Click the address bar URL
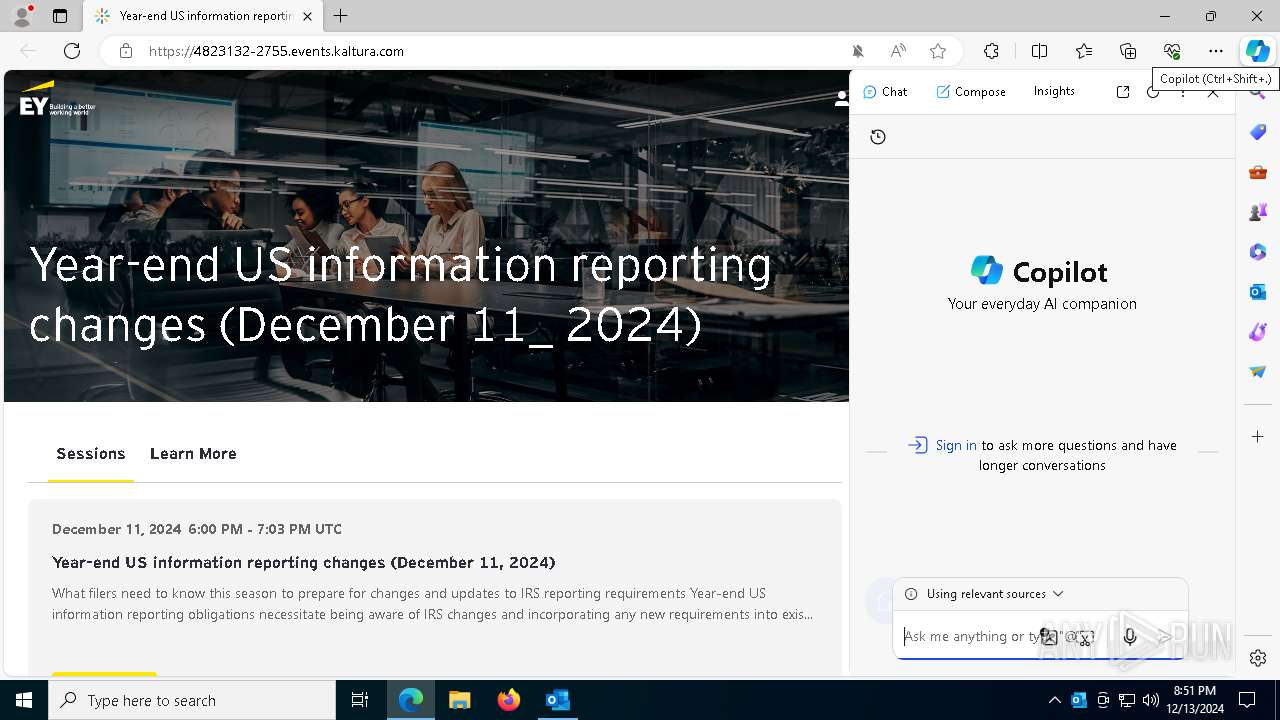1280x720 pixels. [276, 51]
